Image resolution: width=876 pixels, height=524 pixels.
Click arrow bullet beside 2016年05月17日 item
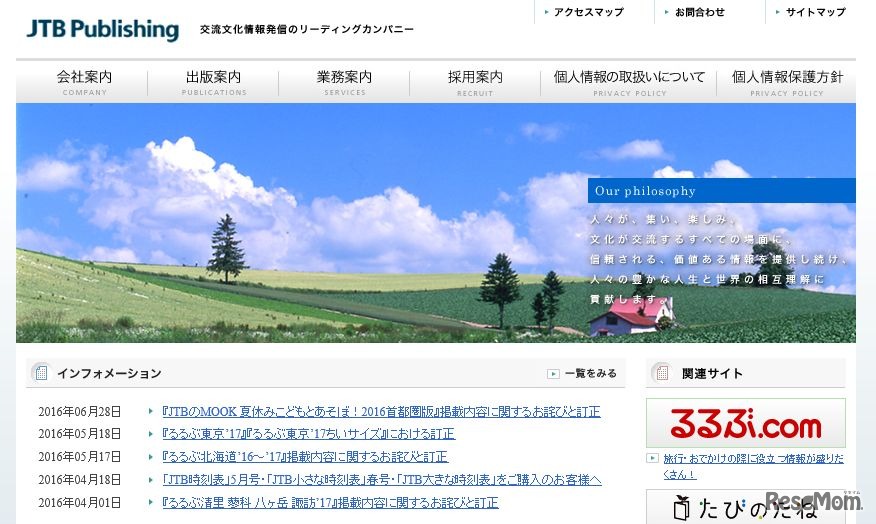151,457
